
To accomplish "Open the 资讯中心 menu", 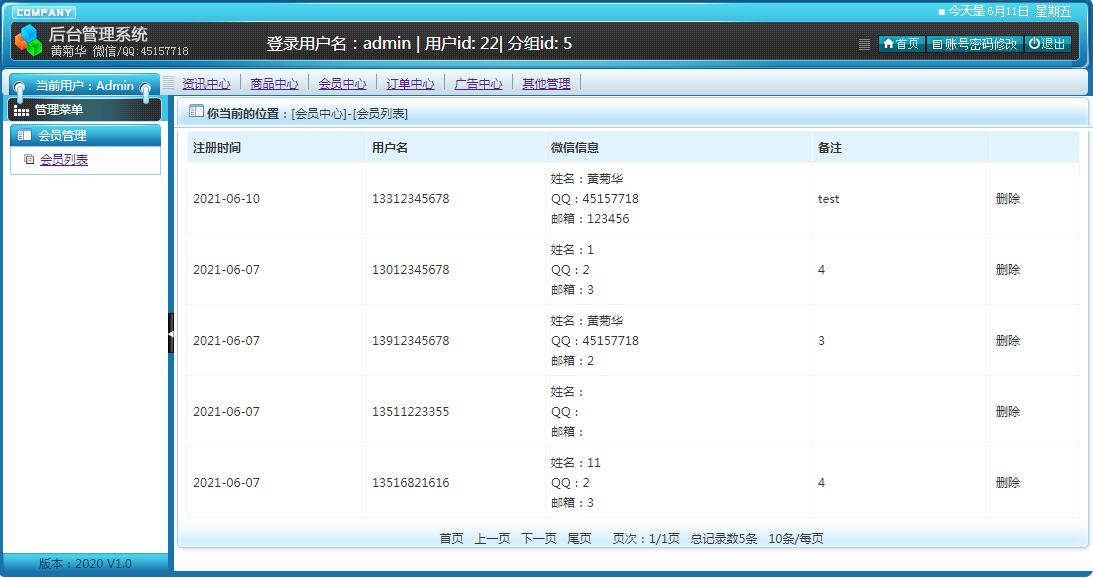I will tap(206, 84).
